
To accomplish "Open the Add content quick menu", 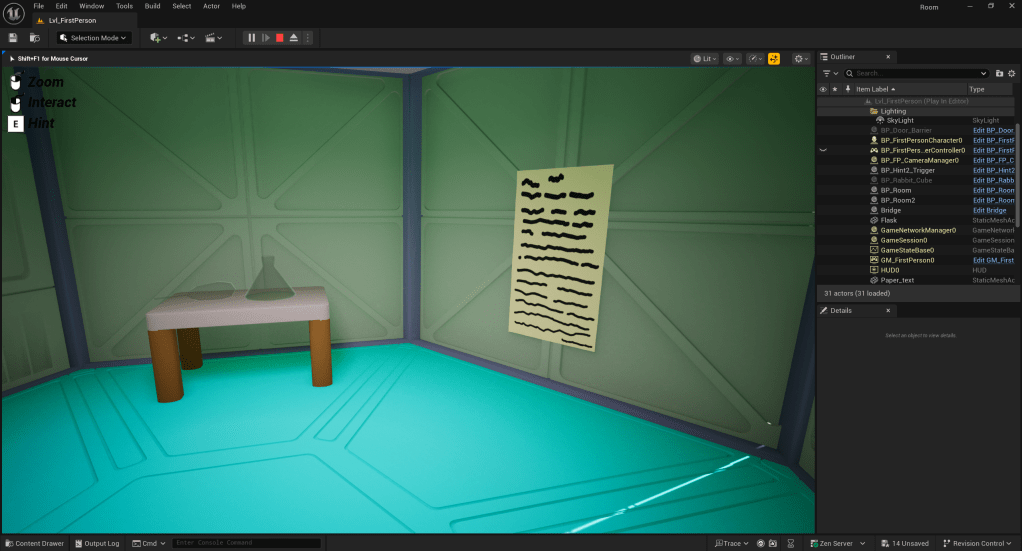I will [x=158, y=38].
